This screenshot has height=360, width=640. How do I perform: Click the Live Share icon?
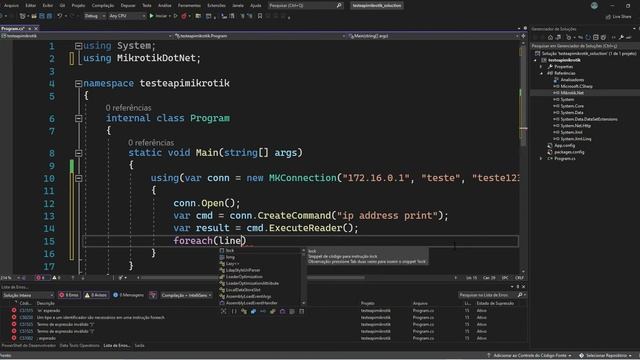click(608, 17)
